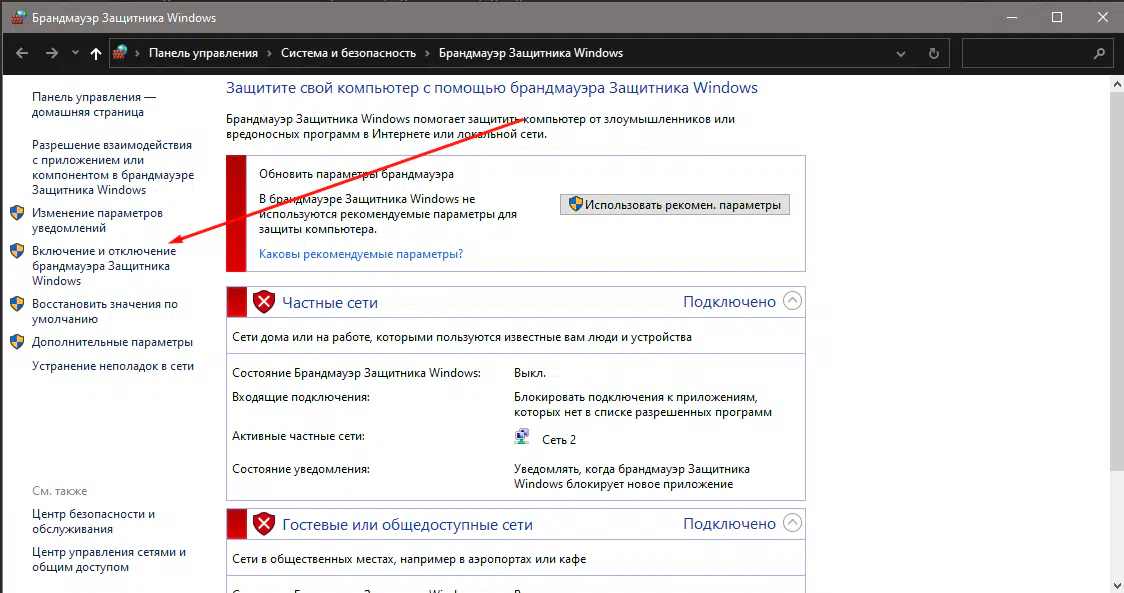Go forward with the right arrow
Screen dimensions: 1124x593
52,53
